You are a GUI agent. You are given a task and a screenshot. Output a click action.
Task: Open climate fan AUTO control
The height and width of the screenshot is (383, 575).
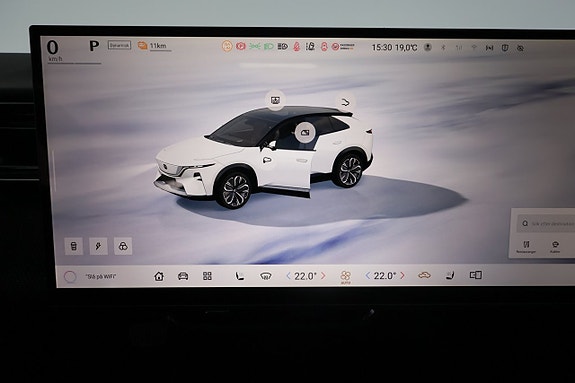pyautogui.click(x=345, y=277)
